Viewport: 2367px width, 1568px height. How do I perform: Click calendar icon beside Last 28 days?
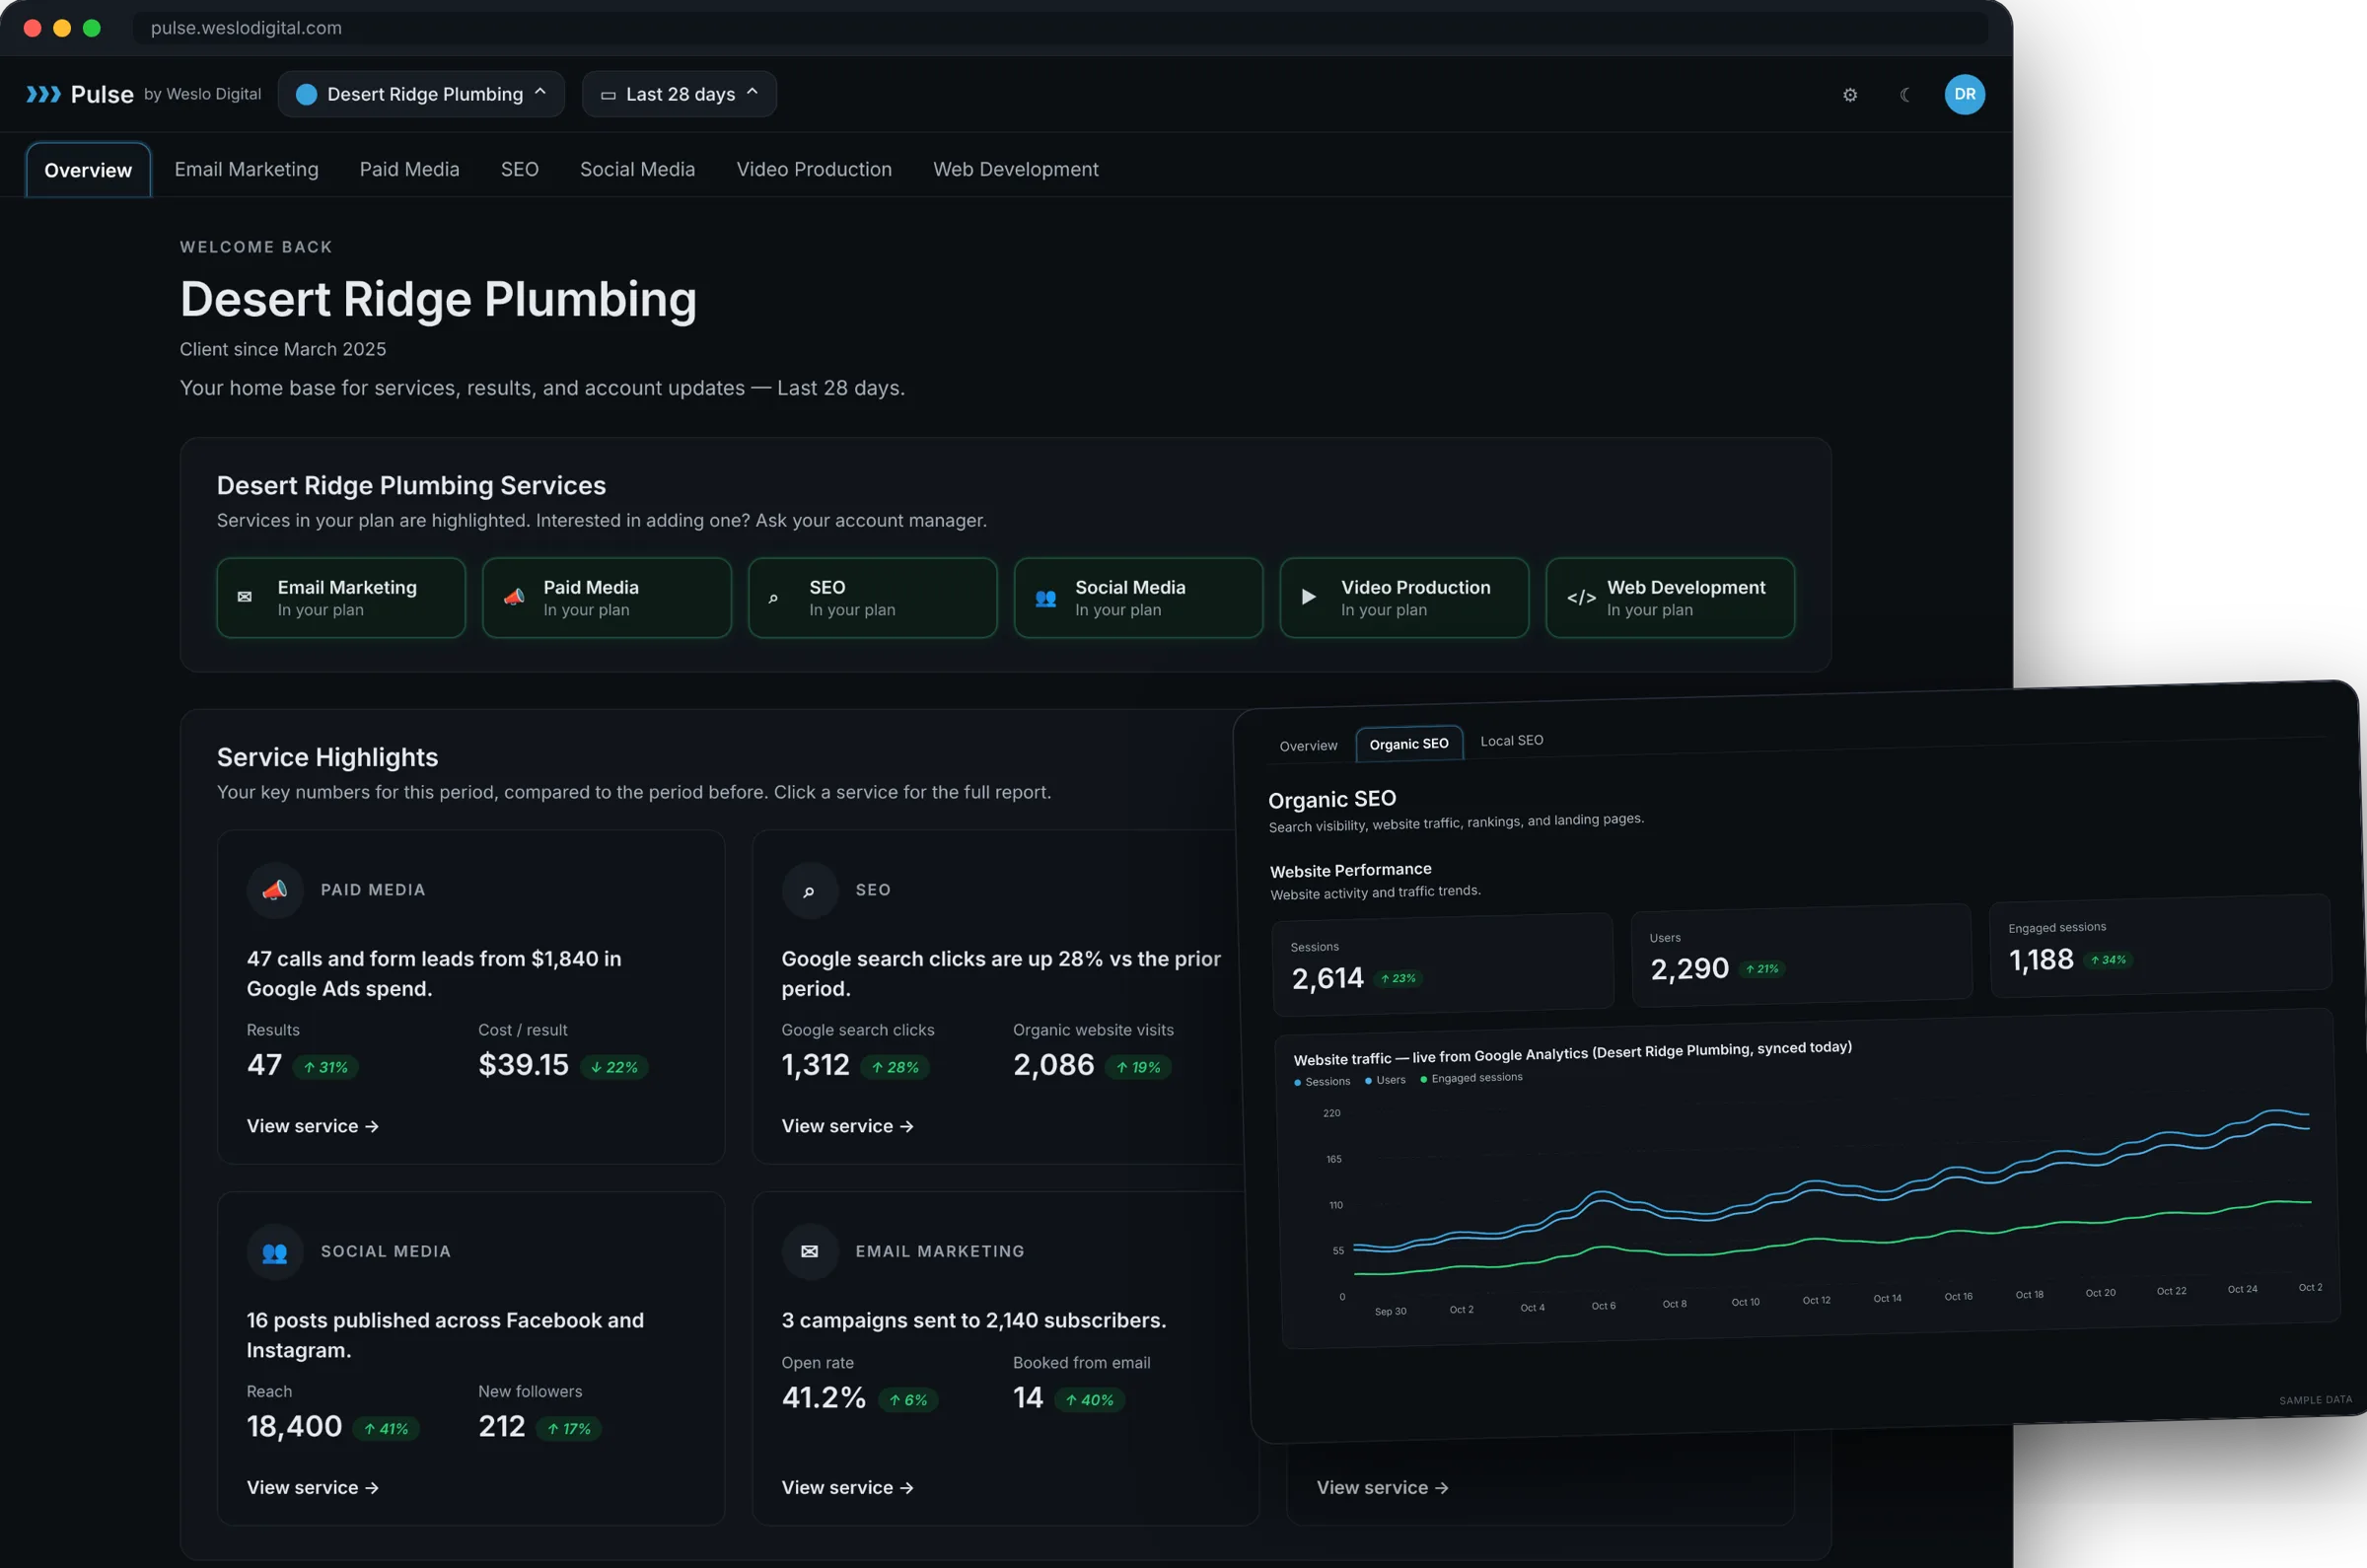point(608,95)
